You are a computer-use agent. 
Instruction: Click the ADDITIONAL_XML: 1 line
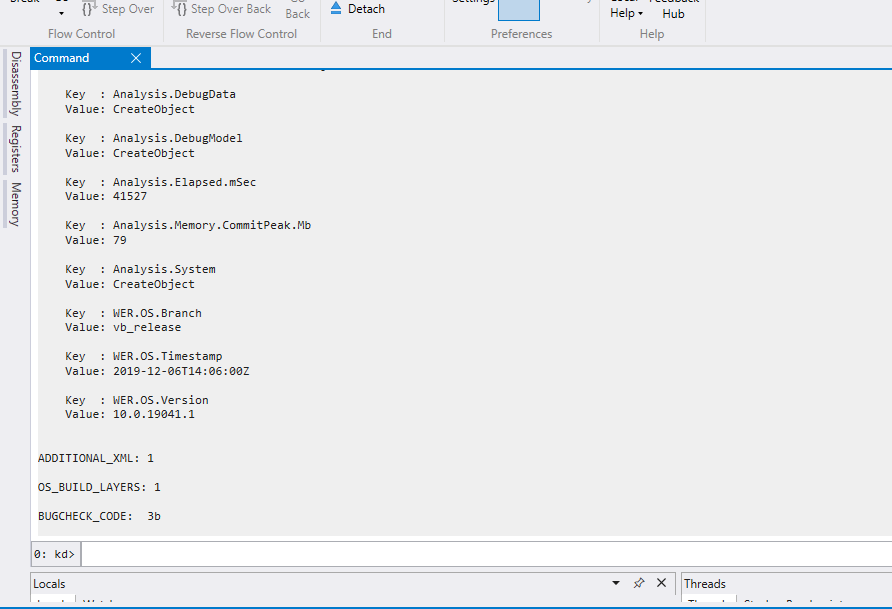(96, 458)
